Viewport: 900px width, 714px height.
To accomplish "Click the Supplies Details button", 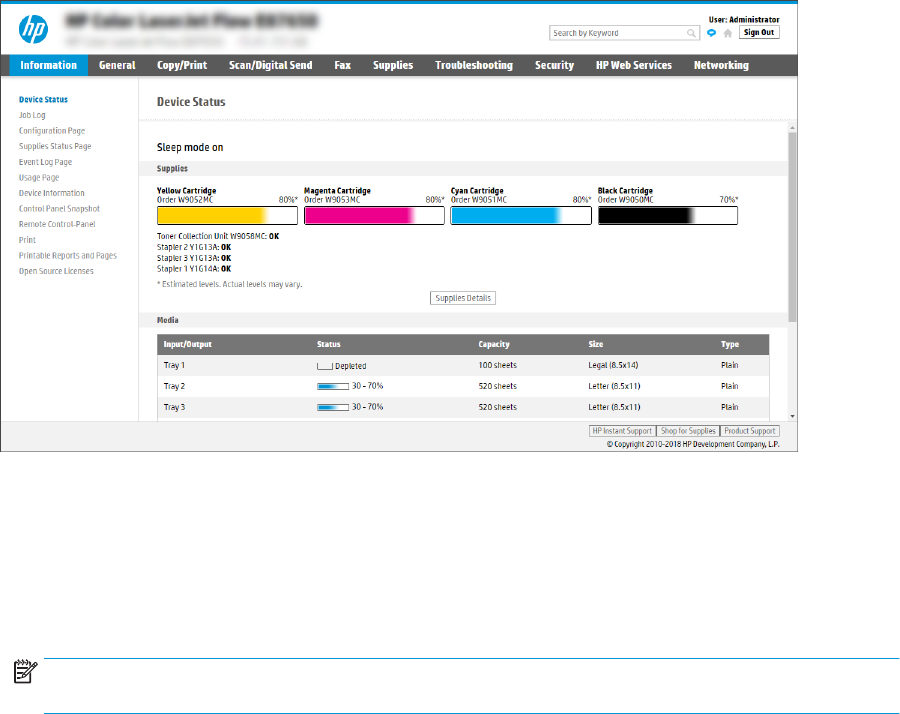I will [463, 298].
